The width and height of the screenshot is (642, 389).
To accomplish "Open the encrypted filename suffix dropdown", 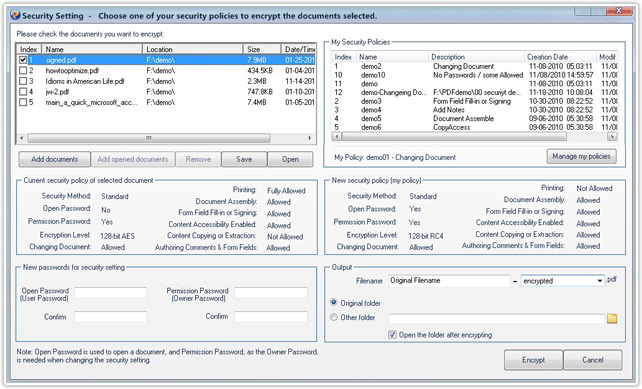I will click(599, 281).
